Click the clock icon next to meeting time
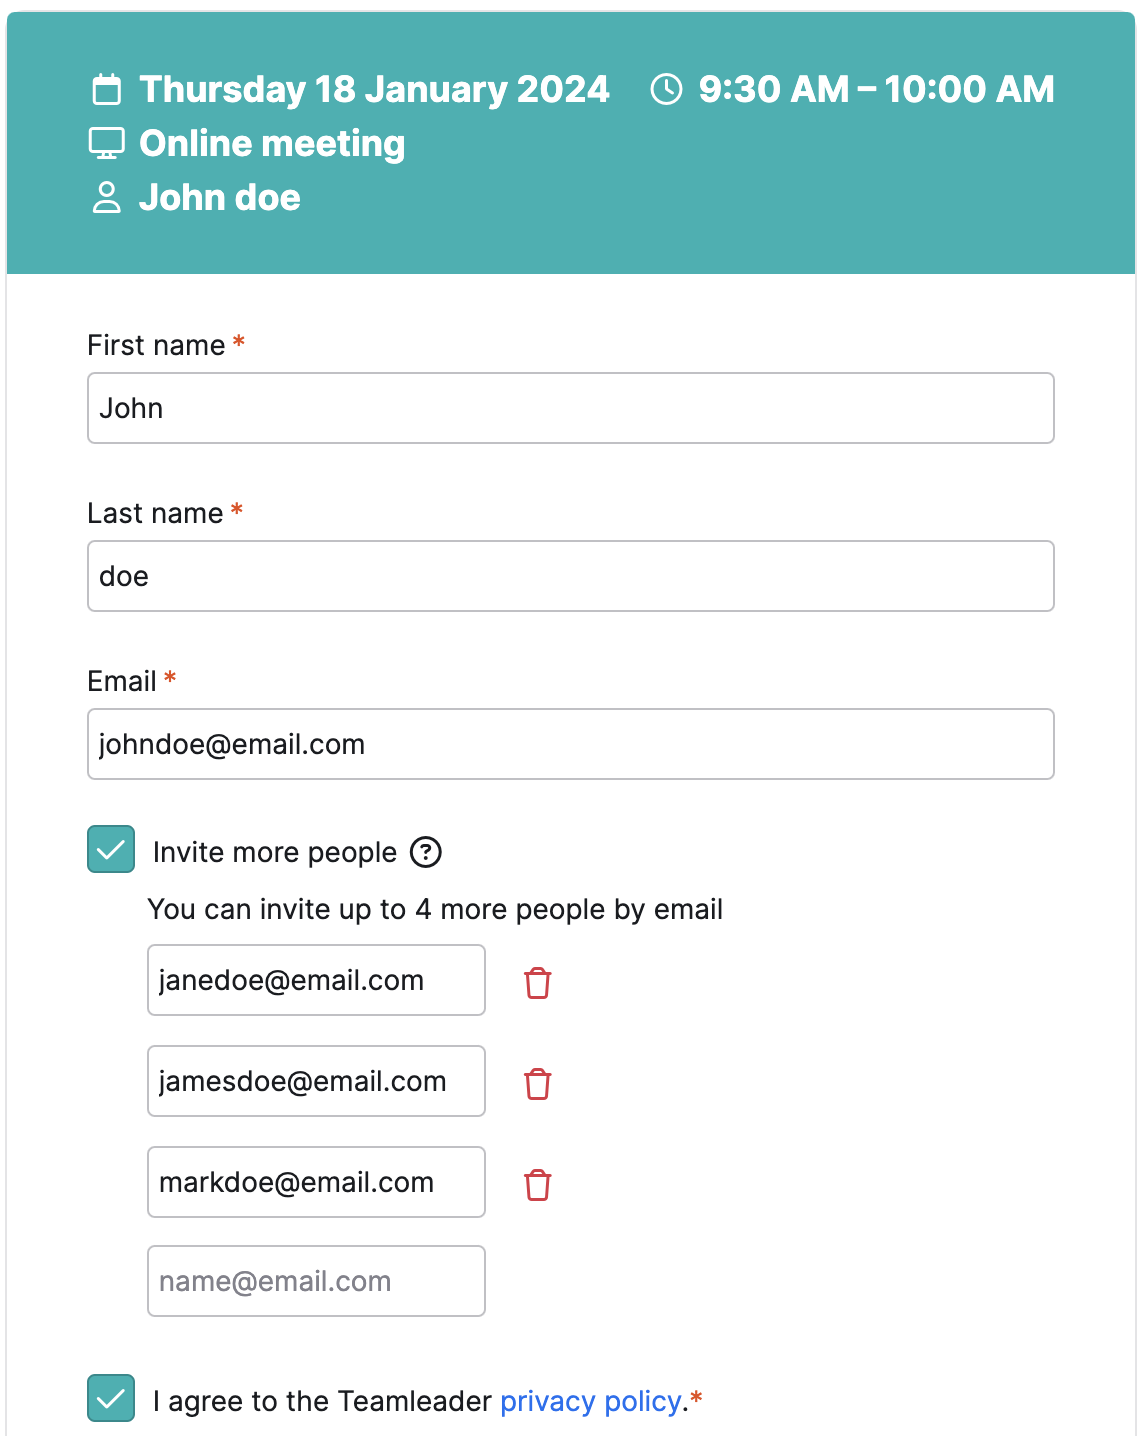 tap(666, 89)
